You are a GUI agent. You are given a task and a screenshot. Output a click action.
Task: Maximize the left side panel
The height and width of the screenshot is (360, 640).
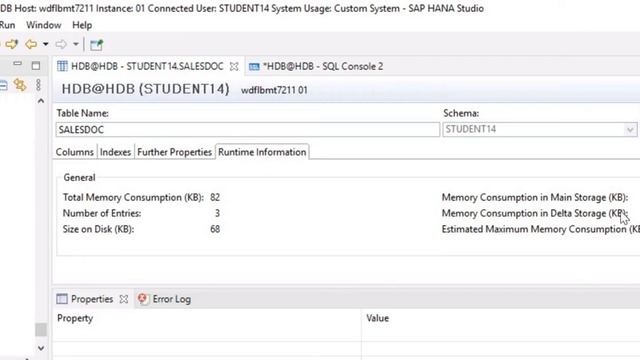click(36, 65)
